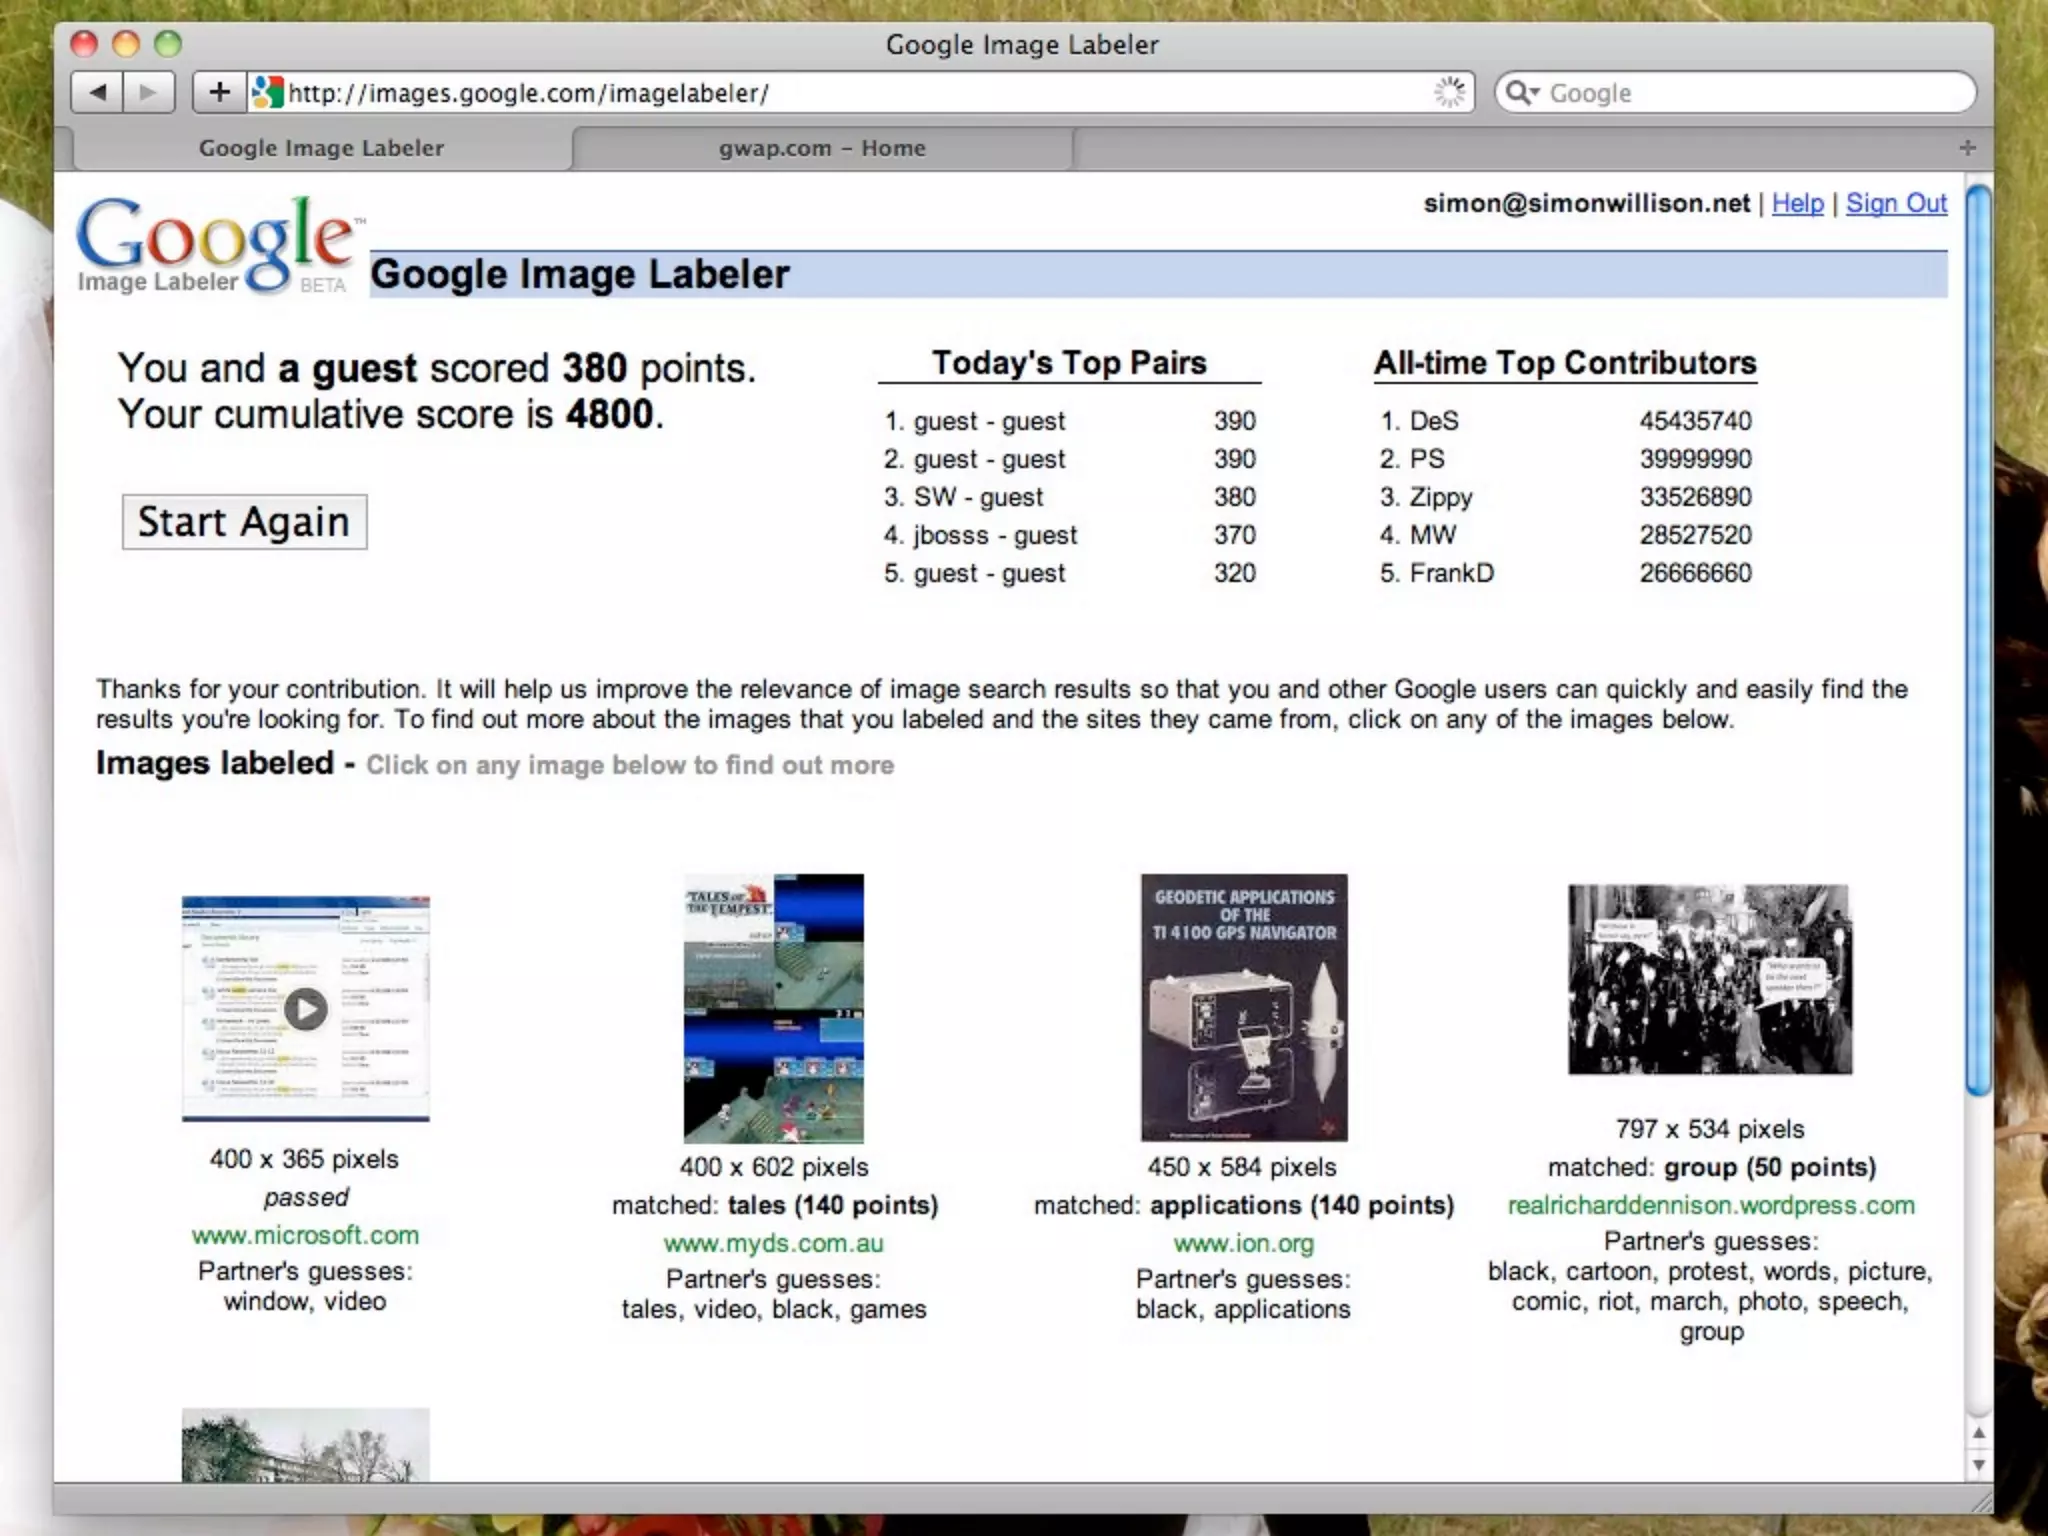Click the loading spinner in address bar
This screenshot has height=1536, width=2048.
(x=1449, y=93)
